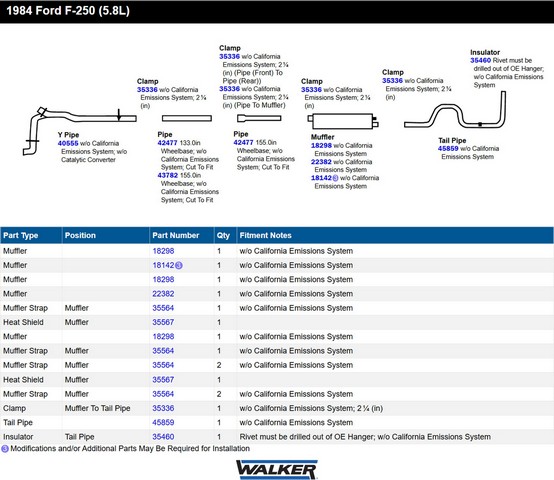Open 35460 in the Insulator table row

(x=163, y=437)
